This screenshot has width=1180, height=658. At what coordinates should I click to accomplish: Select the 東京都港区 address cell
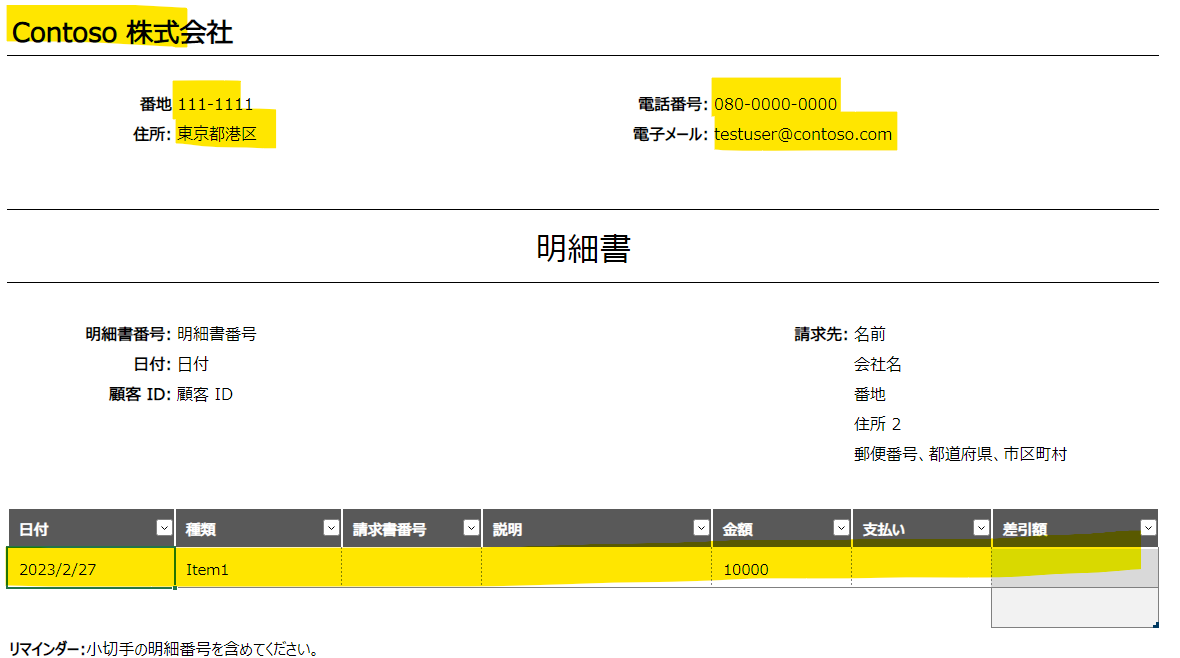217,134
